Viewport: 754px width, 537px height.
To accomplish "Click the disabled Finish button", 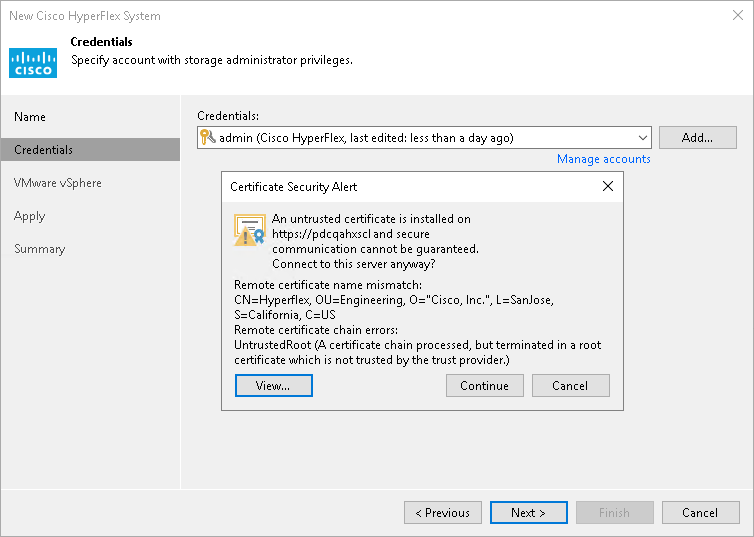I will click(615, 512).
